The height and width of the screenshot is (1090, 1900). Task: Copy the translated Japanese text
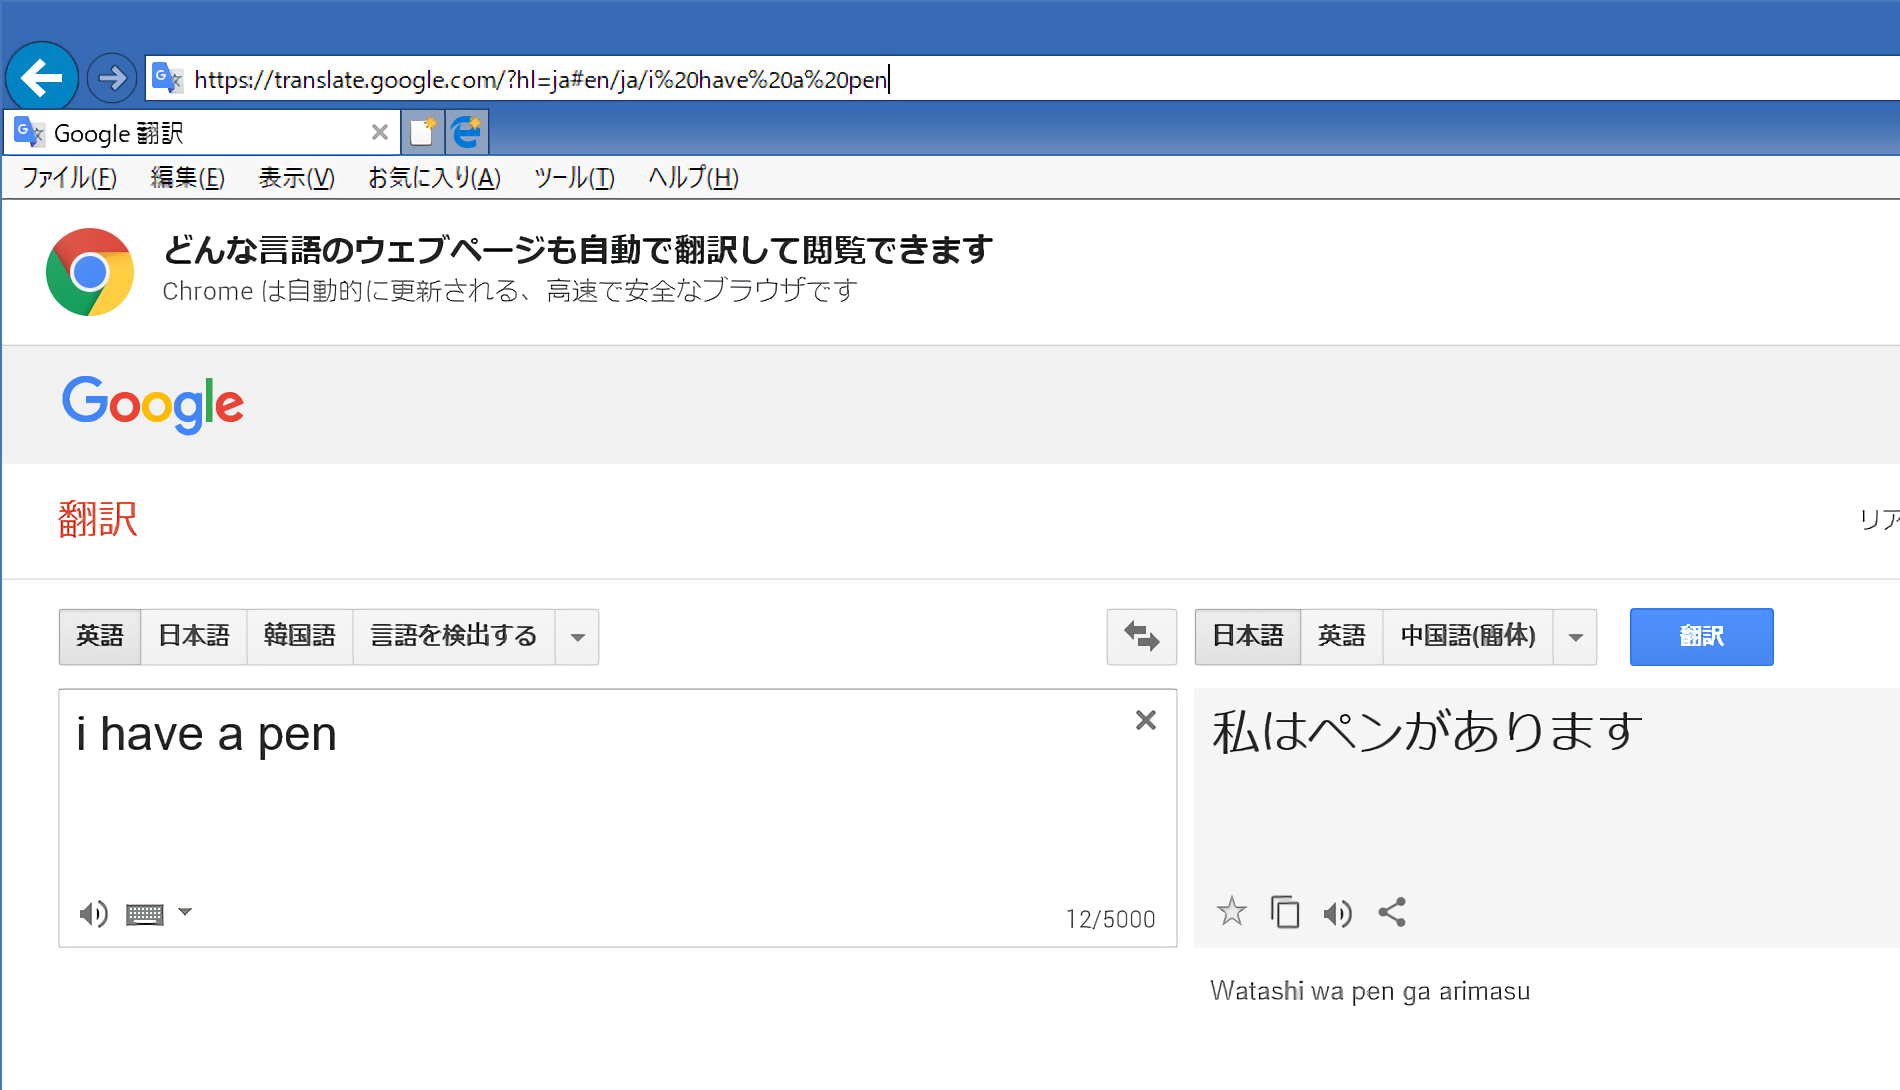(1285, 912)
